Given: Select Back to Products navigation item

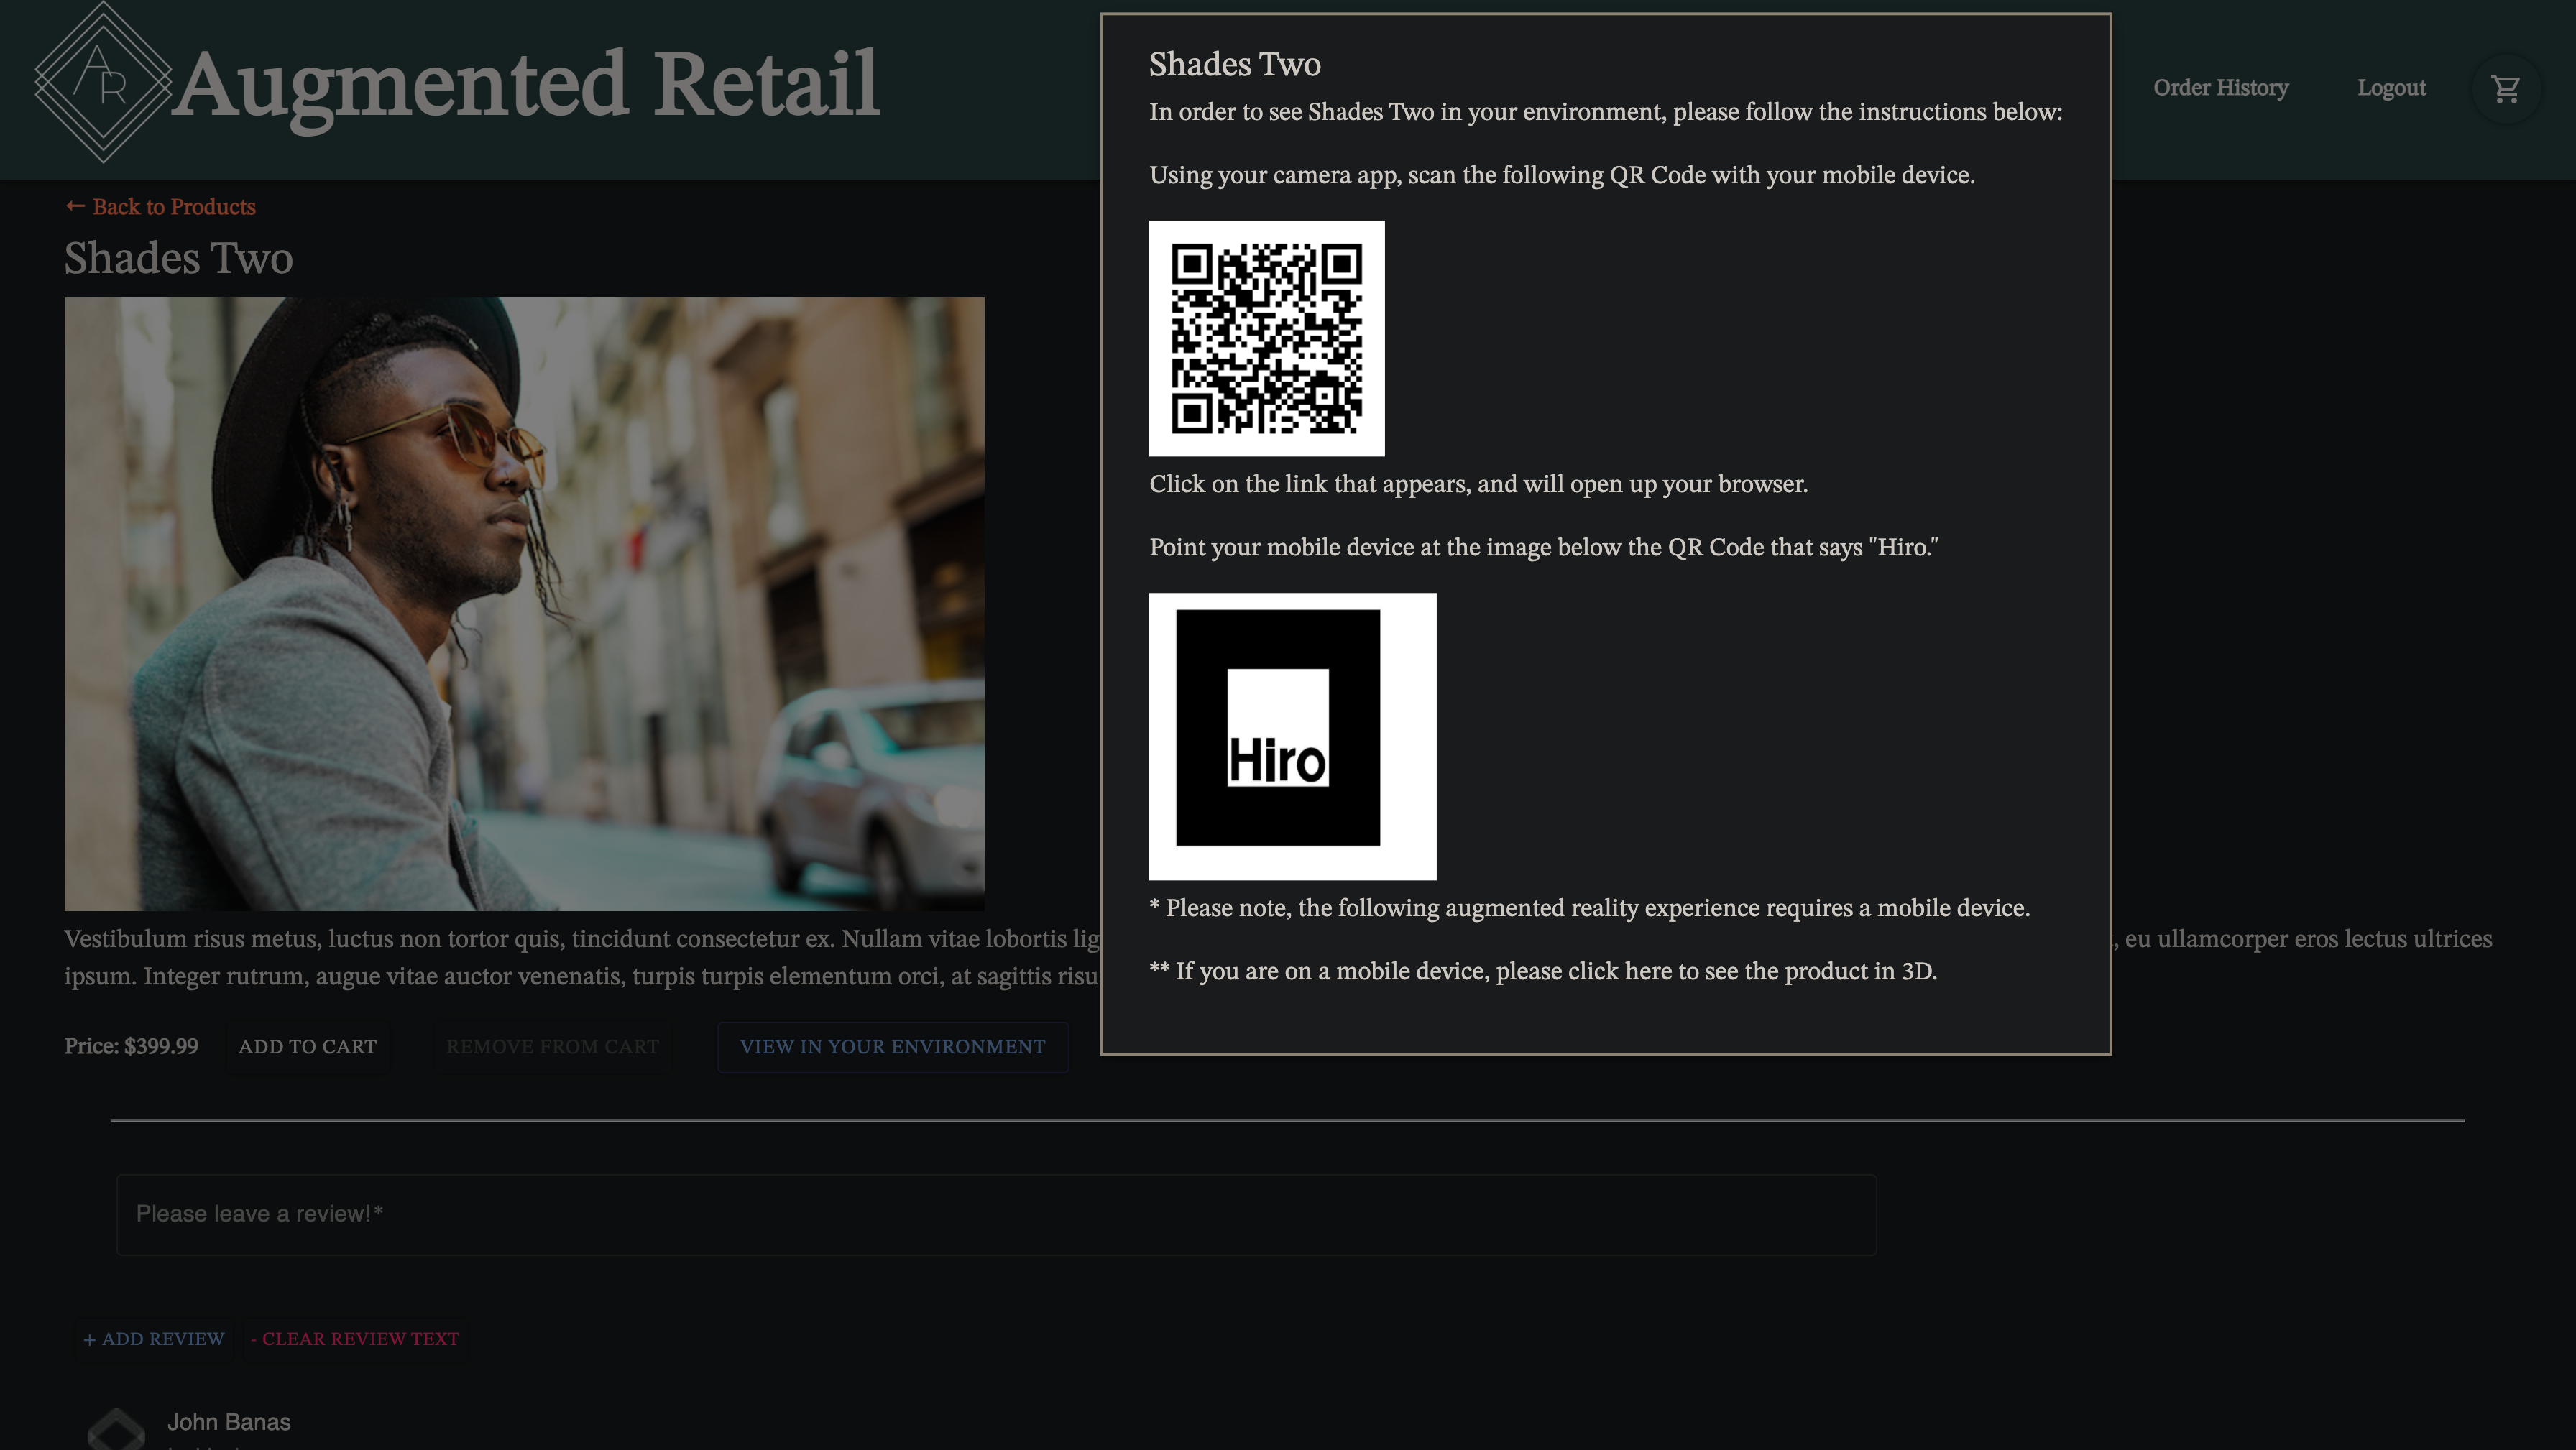Looking at the screenshot, I should 160,207.
